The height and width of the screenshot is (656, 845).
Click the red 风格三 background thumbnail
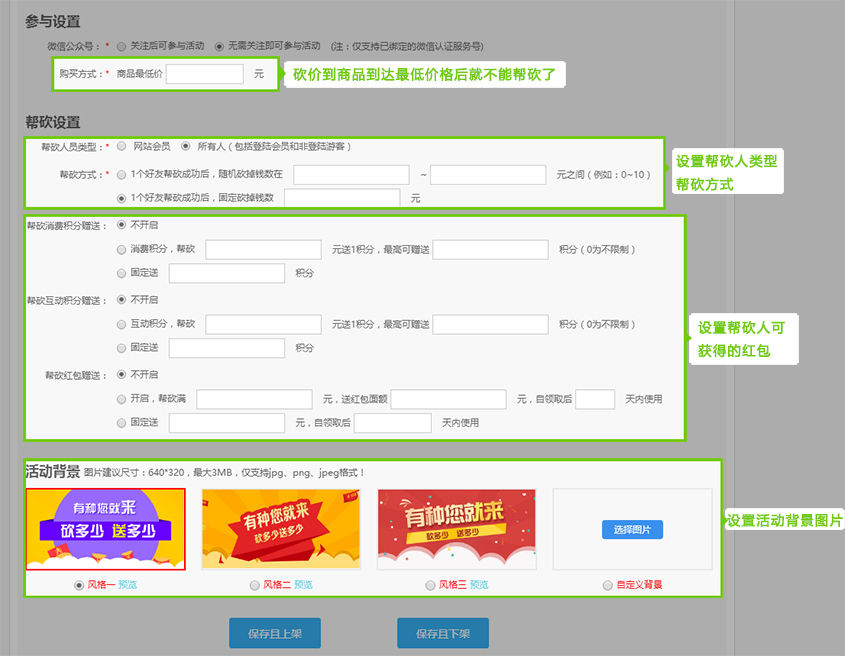pyautogui.click(x=456, y=529)
